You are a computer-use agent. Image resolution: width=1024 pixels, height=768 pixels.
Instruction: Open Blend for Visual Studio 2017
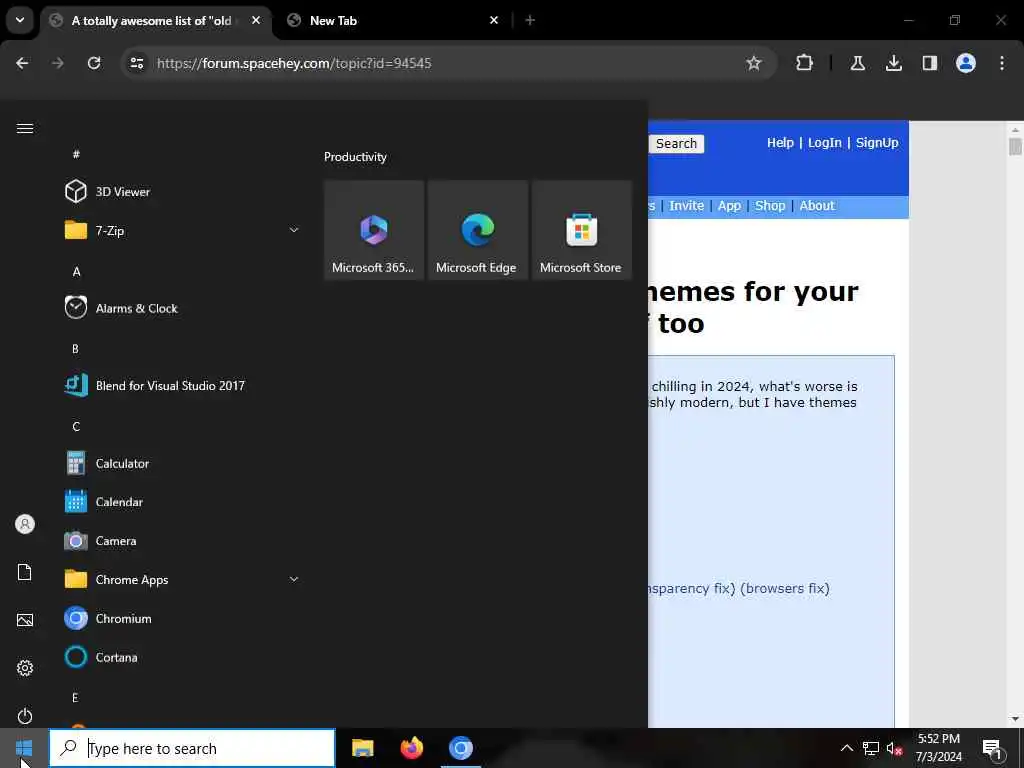pyautogui.click(x=183, y=385)
